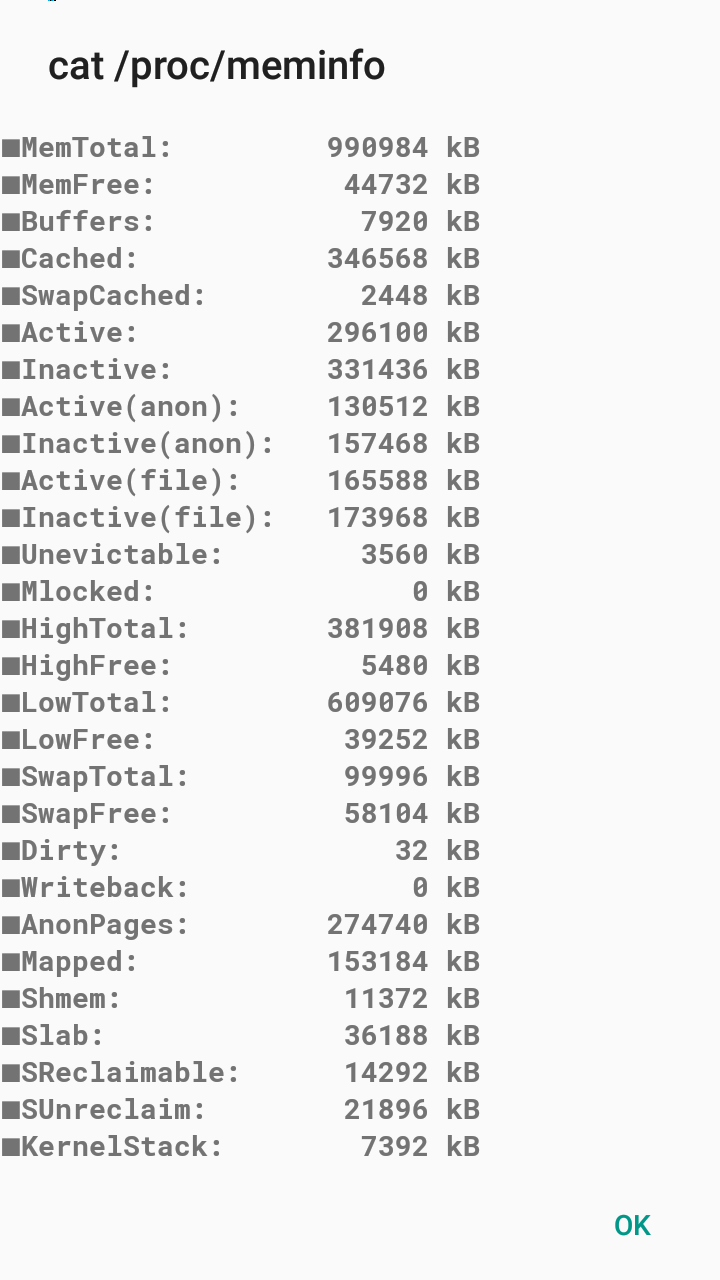The image size is (720, 1280).
Task: Select the SReclaimable label
Action: tap(131, 1073)
